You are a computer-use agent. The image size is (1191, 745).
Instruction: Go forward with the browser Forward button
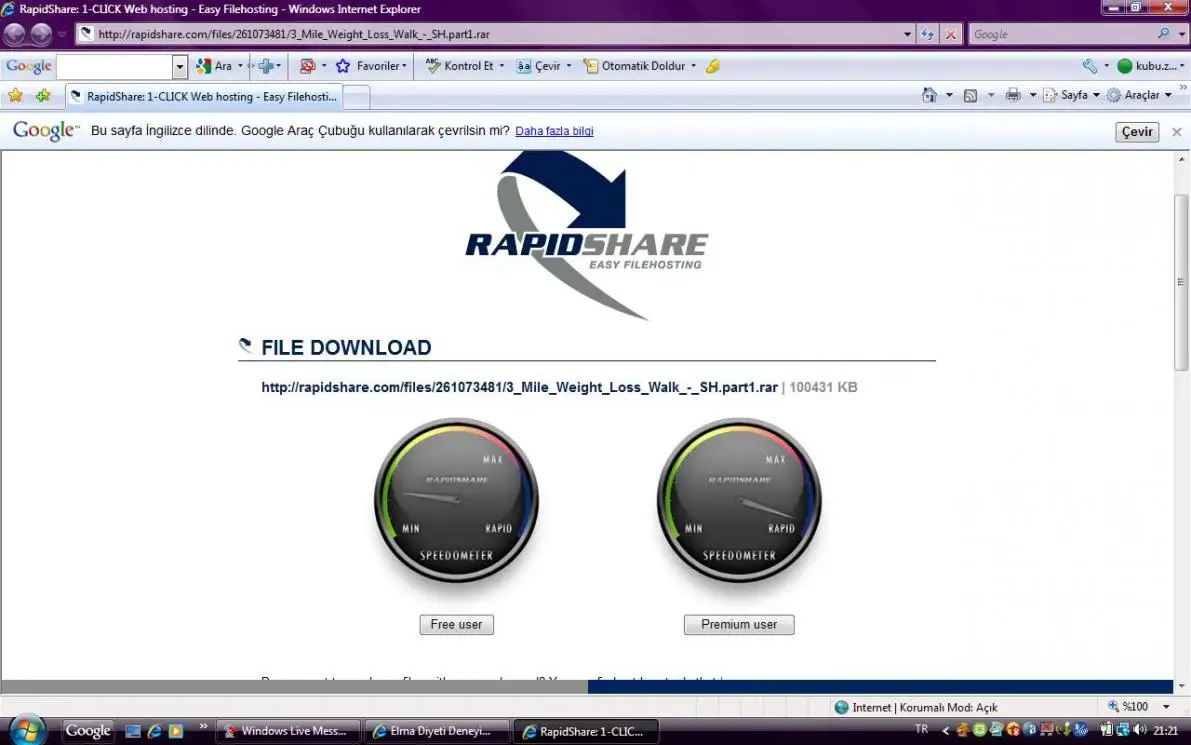41,34
